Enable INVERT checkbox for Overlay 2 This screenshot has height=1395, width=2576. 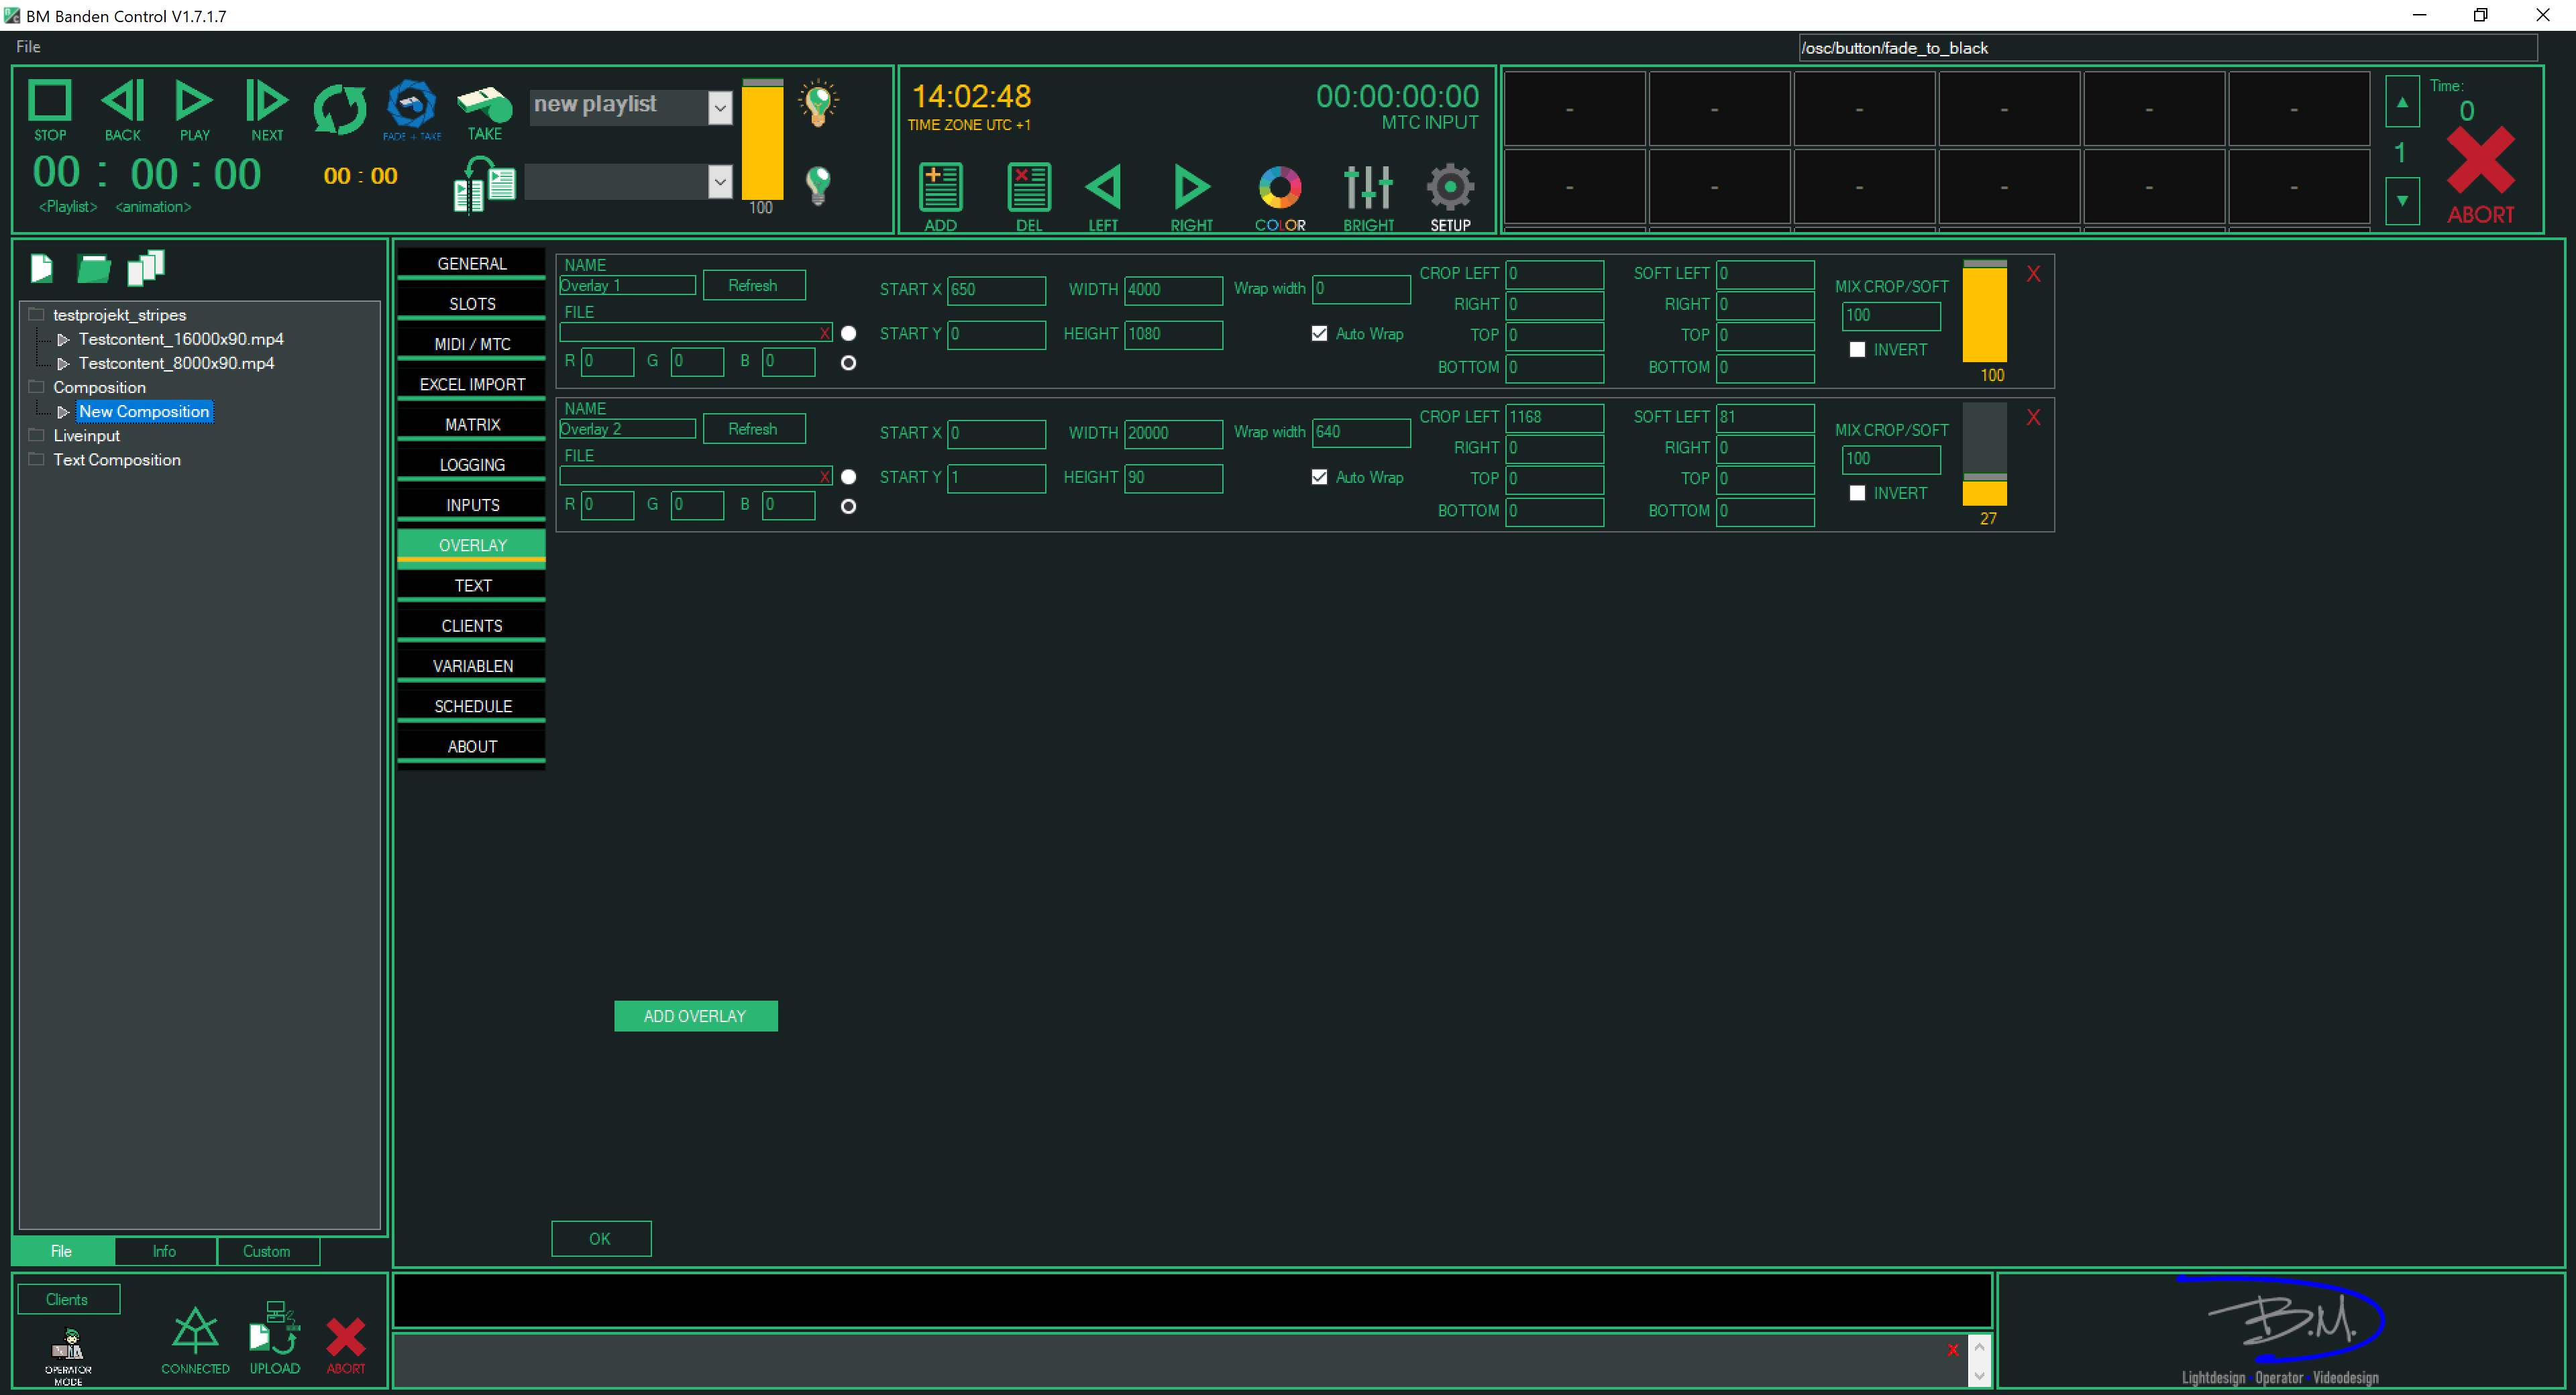click(1857, 493)
